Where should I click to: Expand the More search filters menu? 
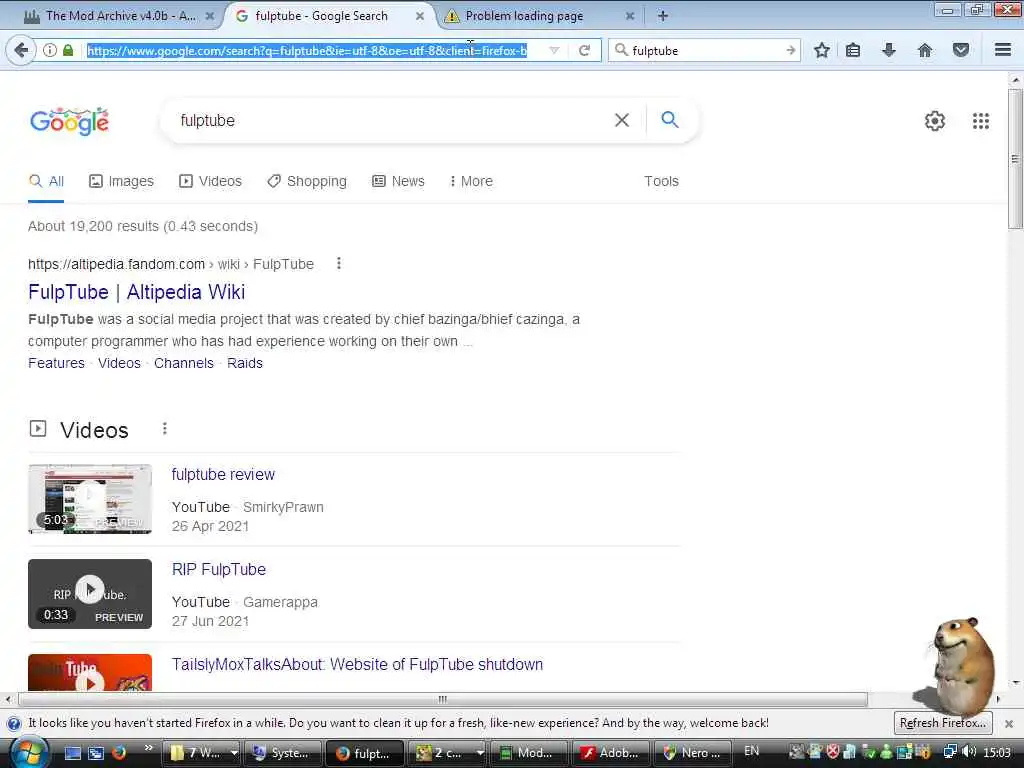point(471,182)
